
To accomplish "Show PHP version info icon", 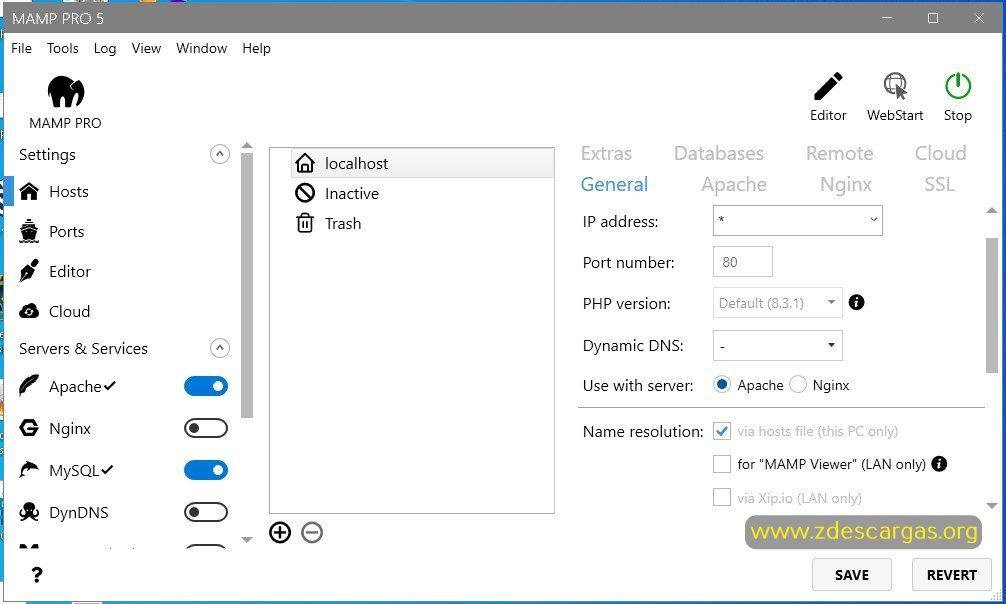I will pos(856,302).
